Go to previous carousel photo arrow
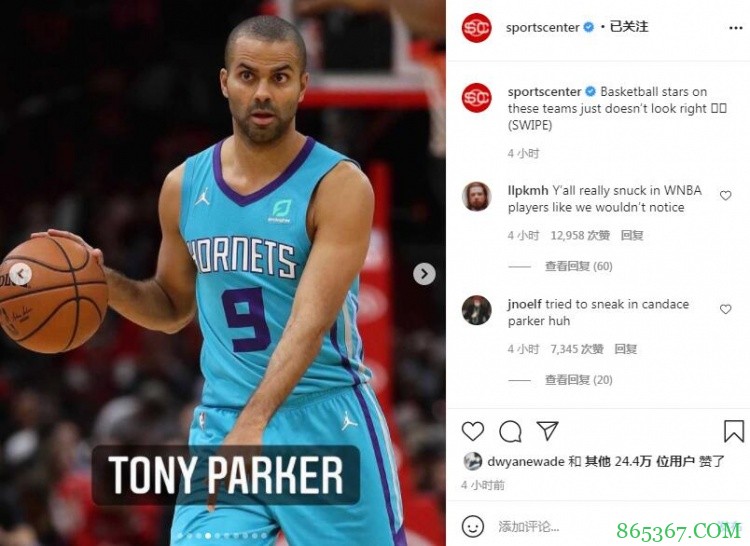The image size is (750, 546). [x=21, y=274]
